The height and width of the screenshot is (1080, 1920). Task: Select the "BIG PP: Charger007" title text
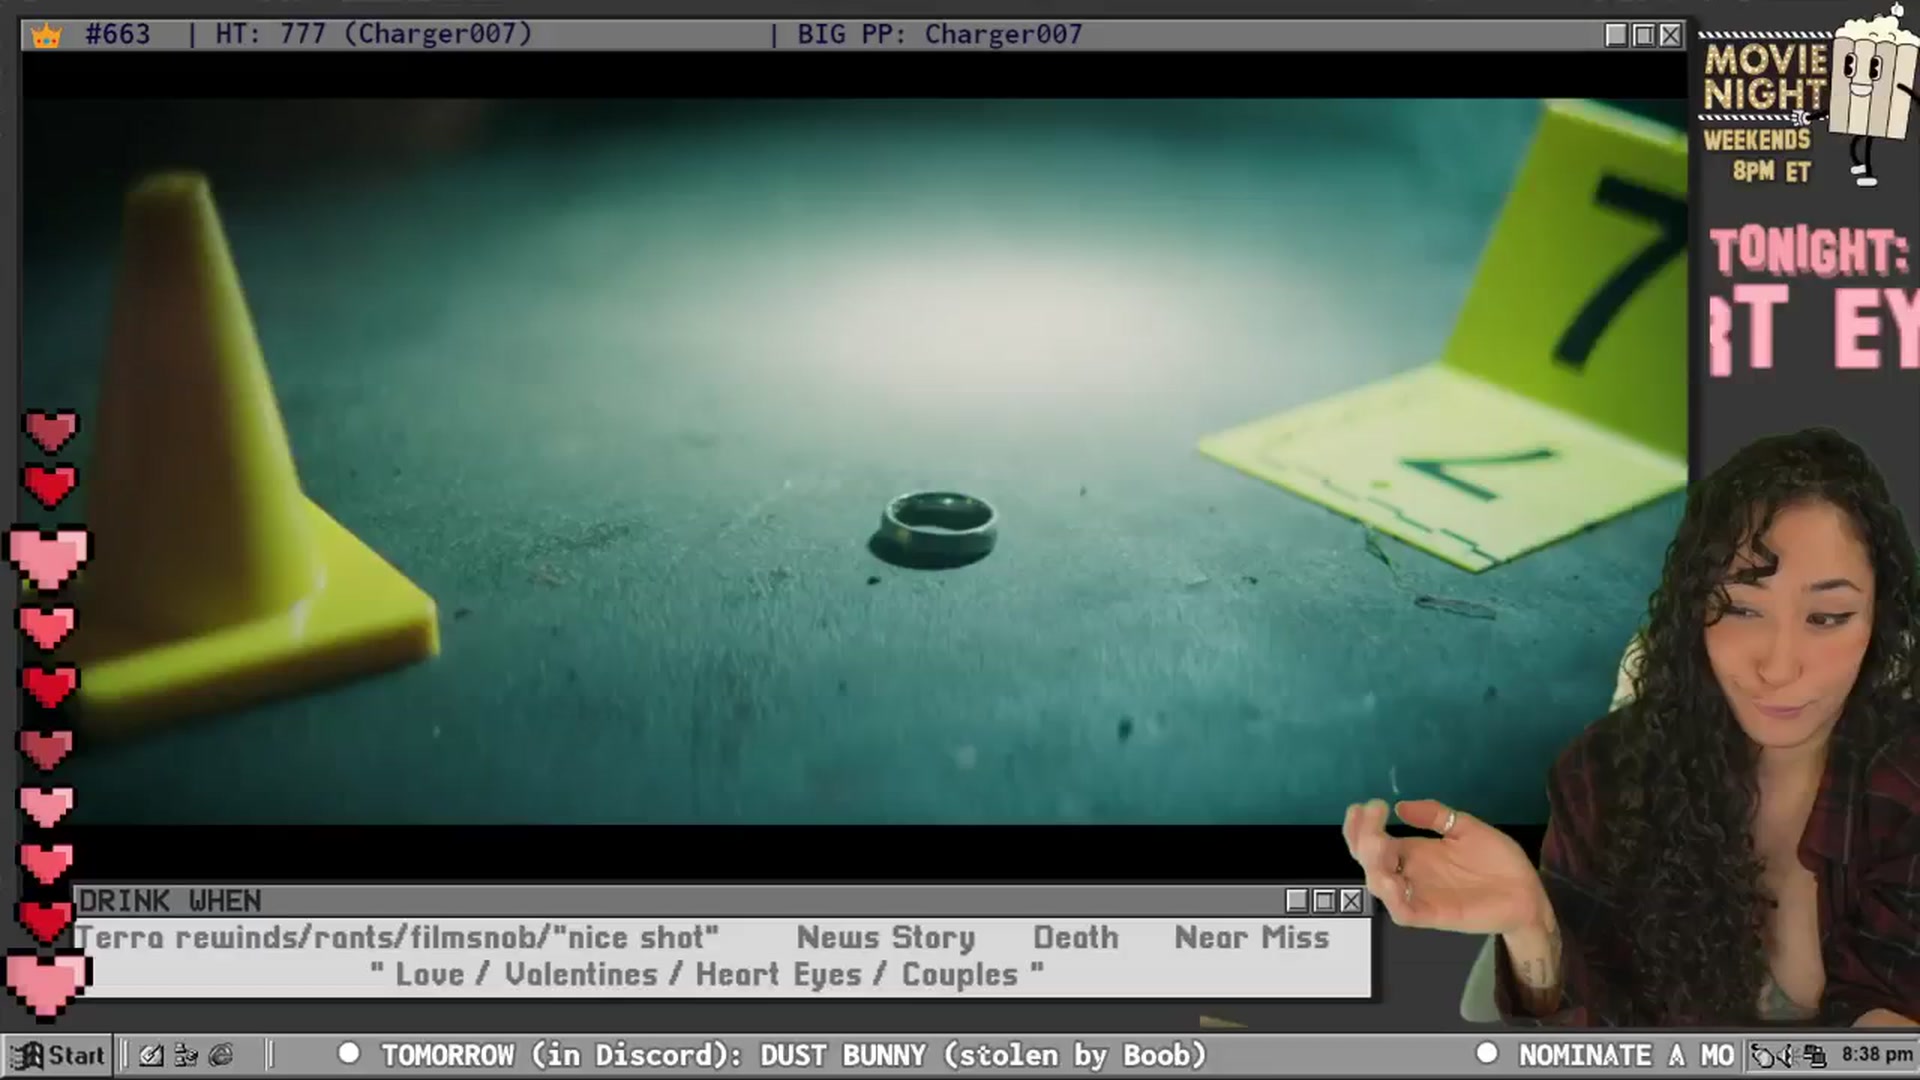point(940,34)
